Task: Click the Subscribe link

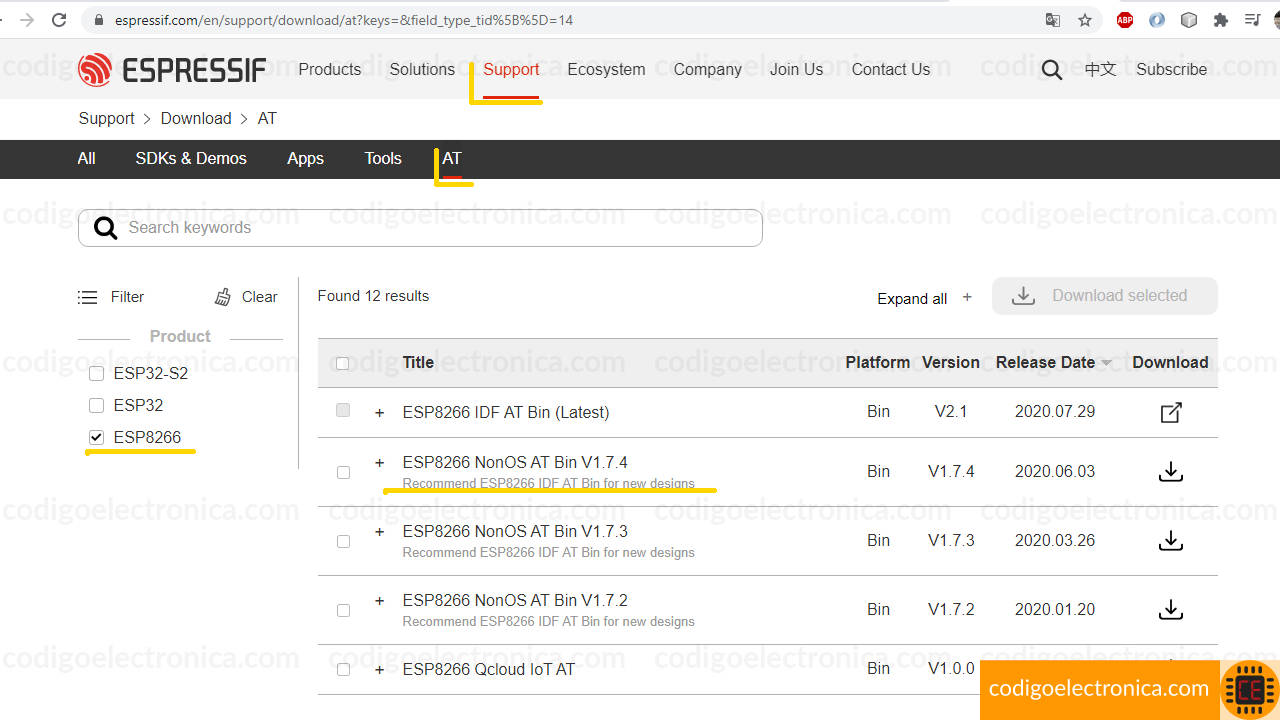Action: pos(1171,69)
